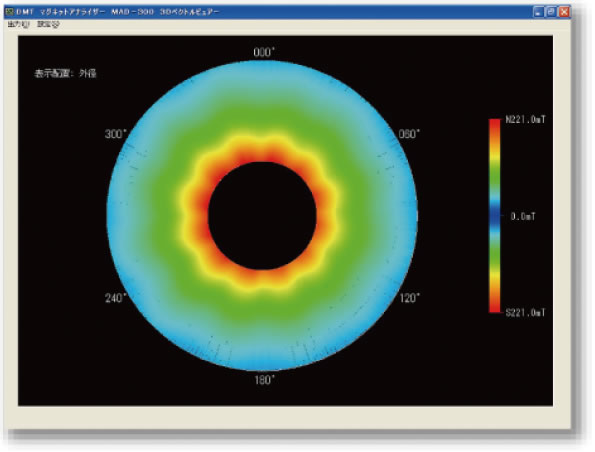Click the window title bar text
The image size is (595, 452).
click(x=118, y=12)
